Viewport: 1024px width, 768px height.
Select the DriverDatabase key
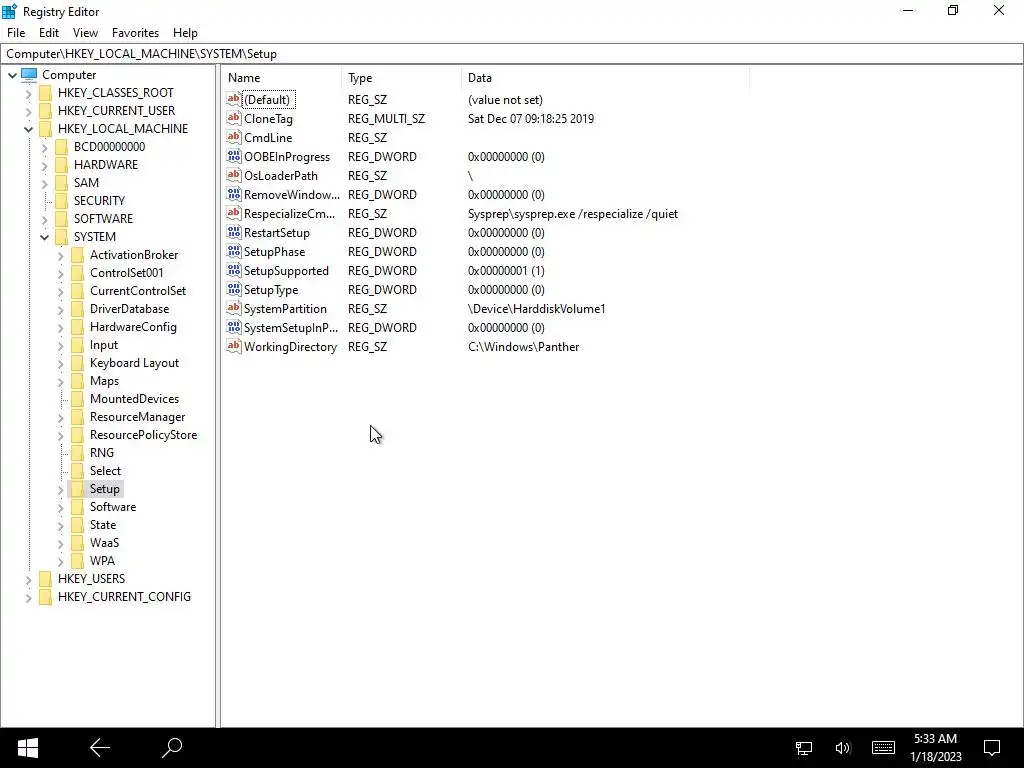(x=129, y=309)
